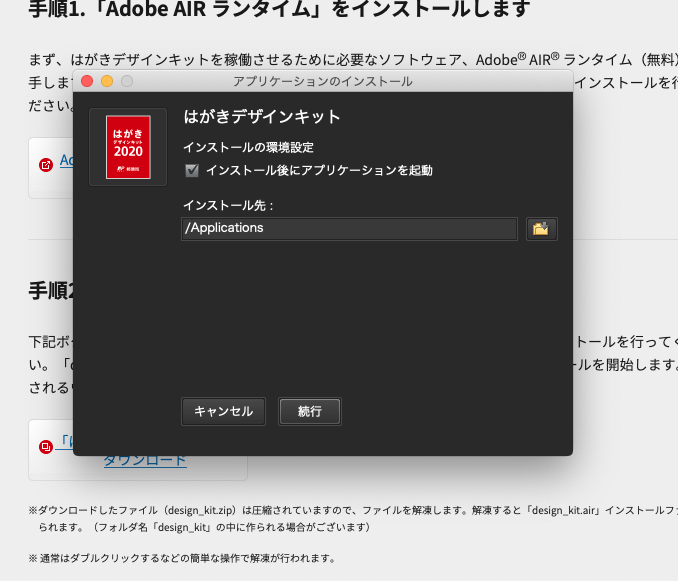The height and width of the screenshot is (581, 678).
Task: Click the インストールの環境設定 label
Action: click(249, 147)
